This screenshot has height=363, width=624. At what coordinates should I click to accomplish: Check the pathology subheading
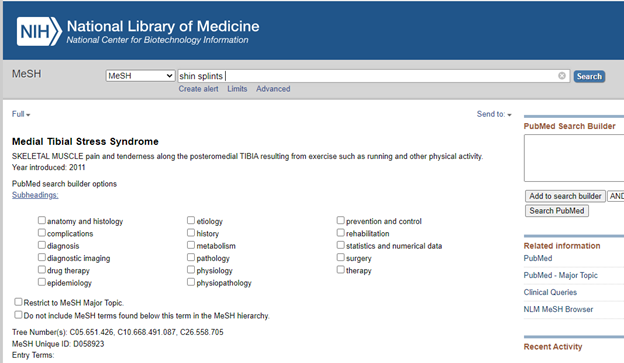point(191,257)
